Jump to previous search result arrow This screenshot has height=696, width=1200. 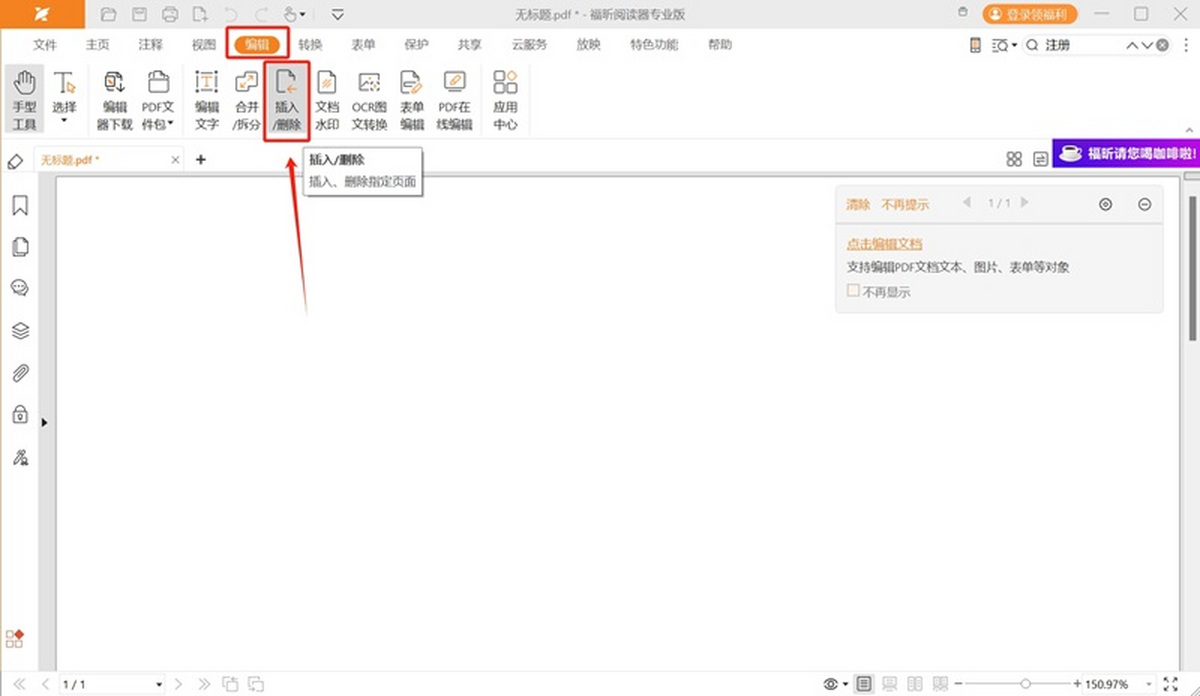pyautogui.click(x=1132, y=46)
